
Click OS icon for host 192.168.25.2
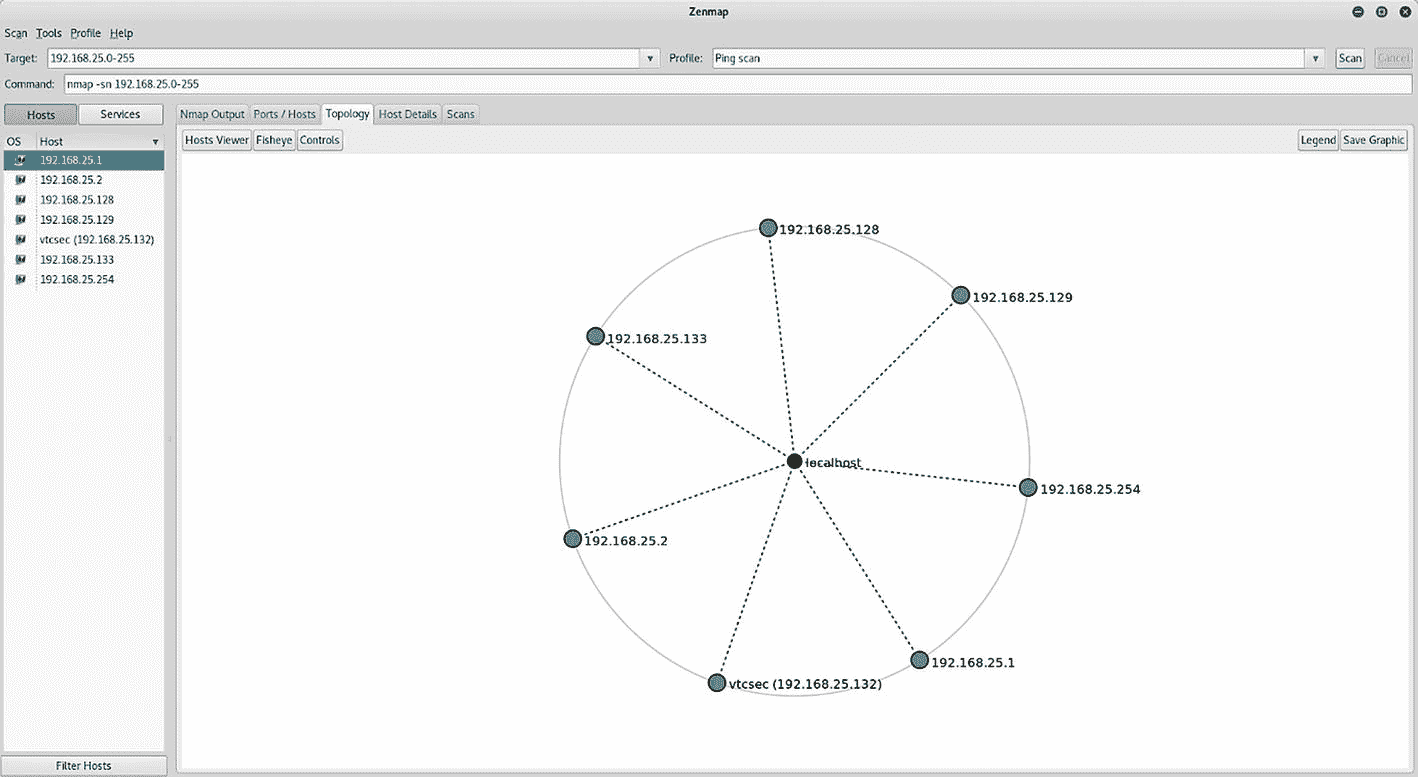[20, 180]
